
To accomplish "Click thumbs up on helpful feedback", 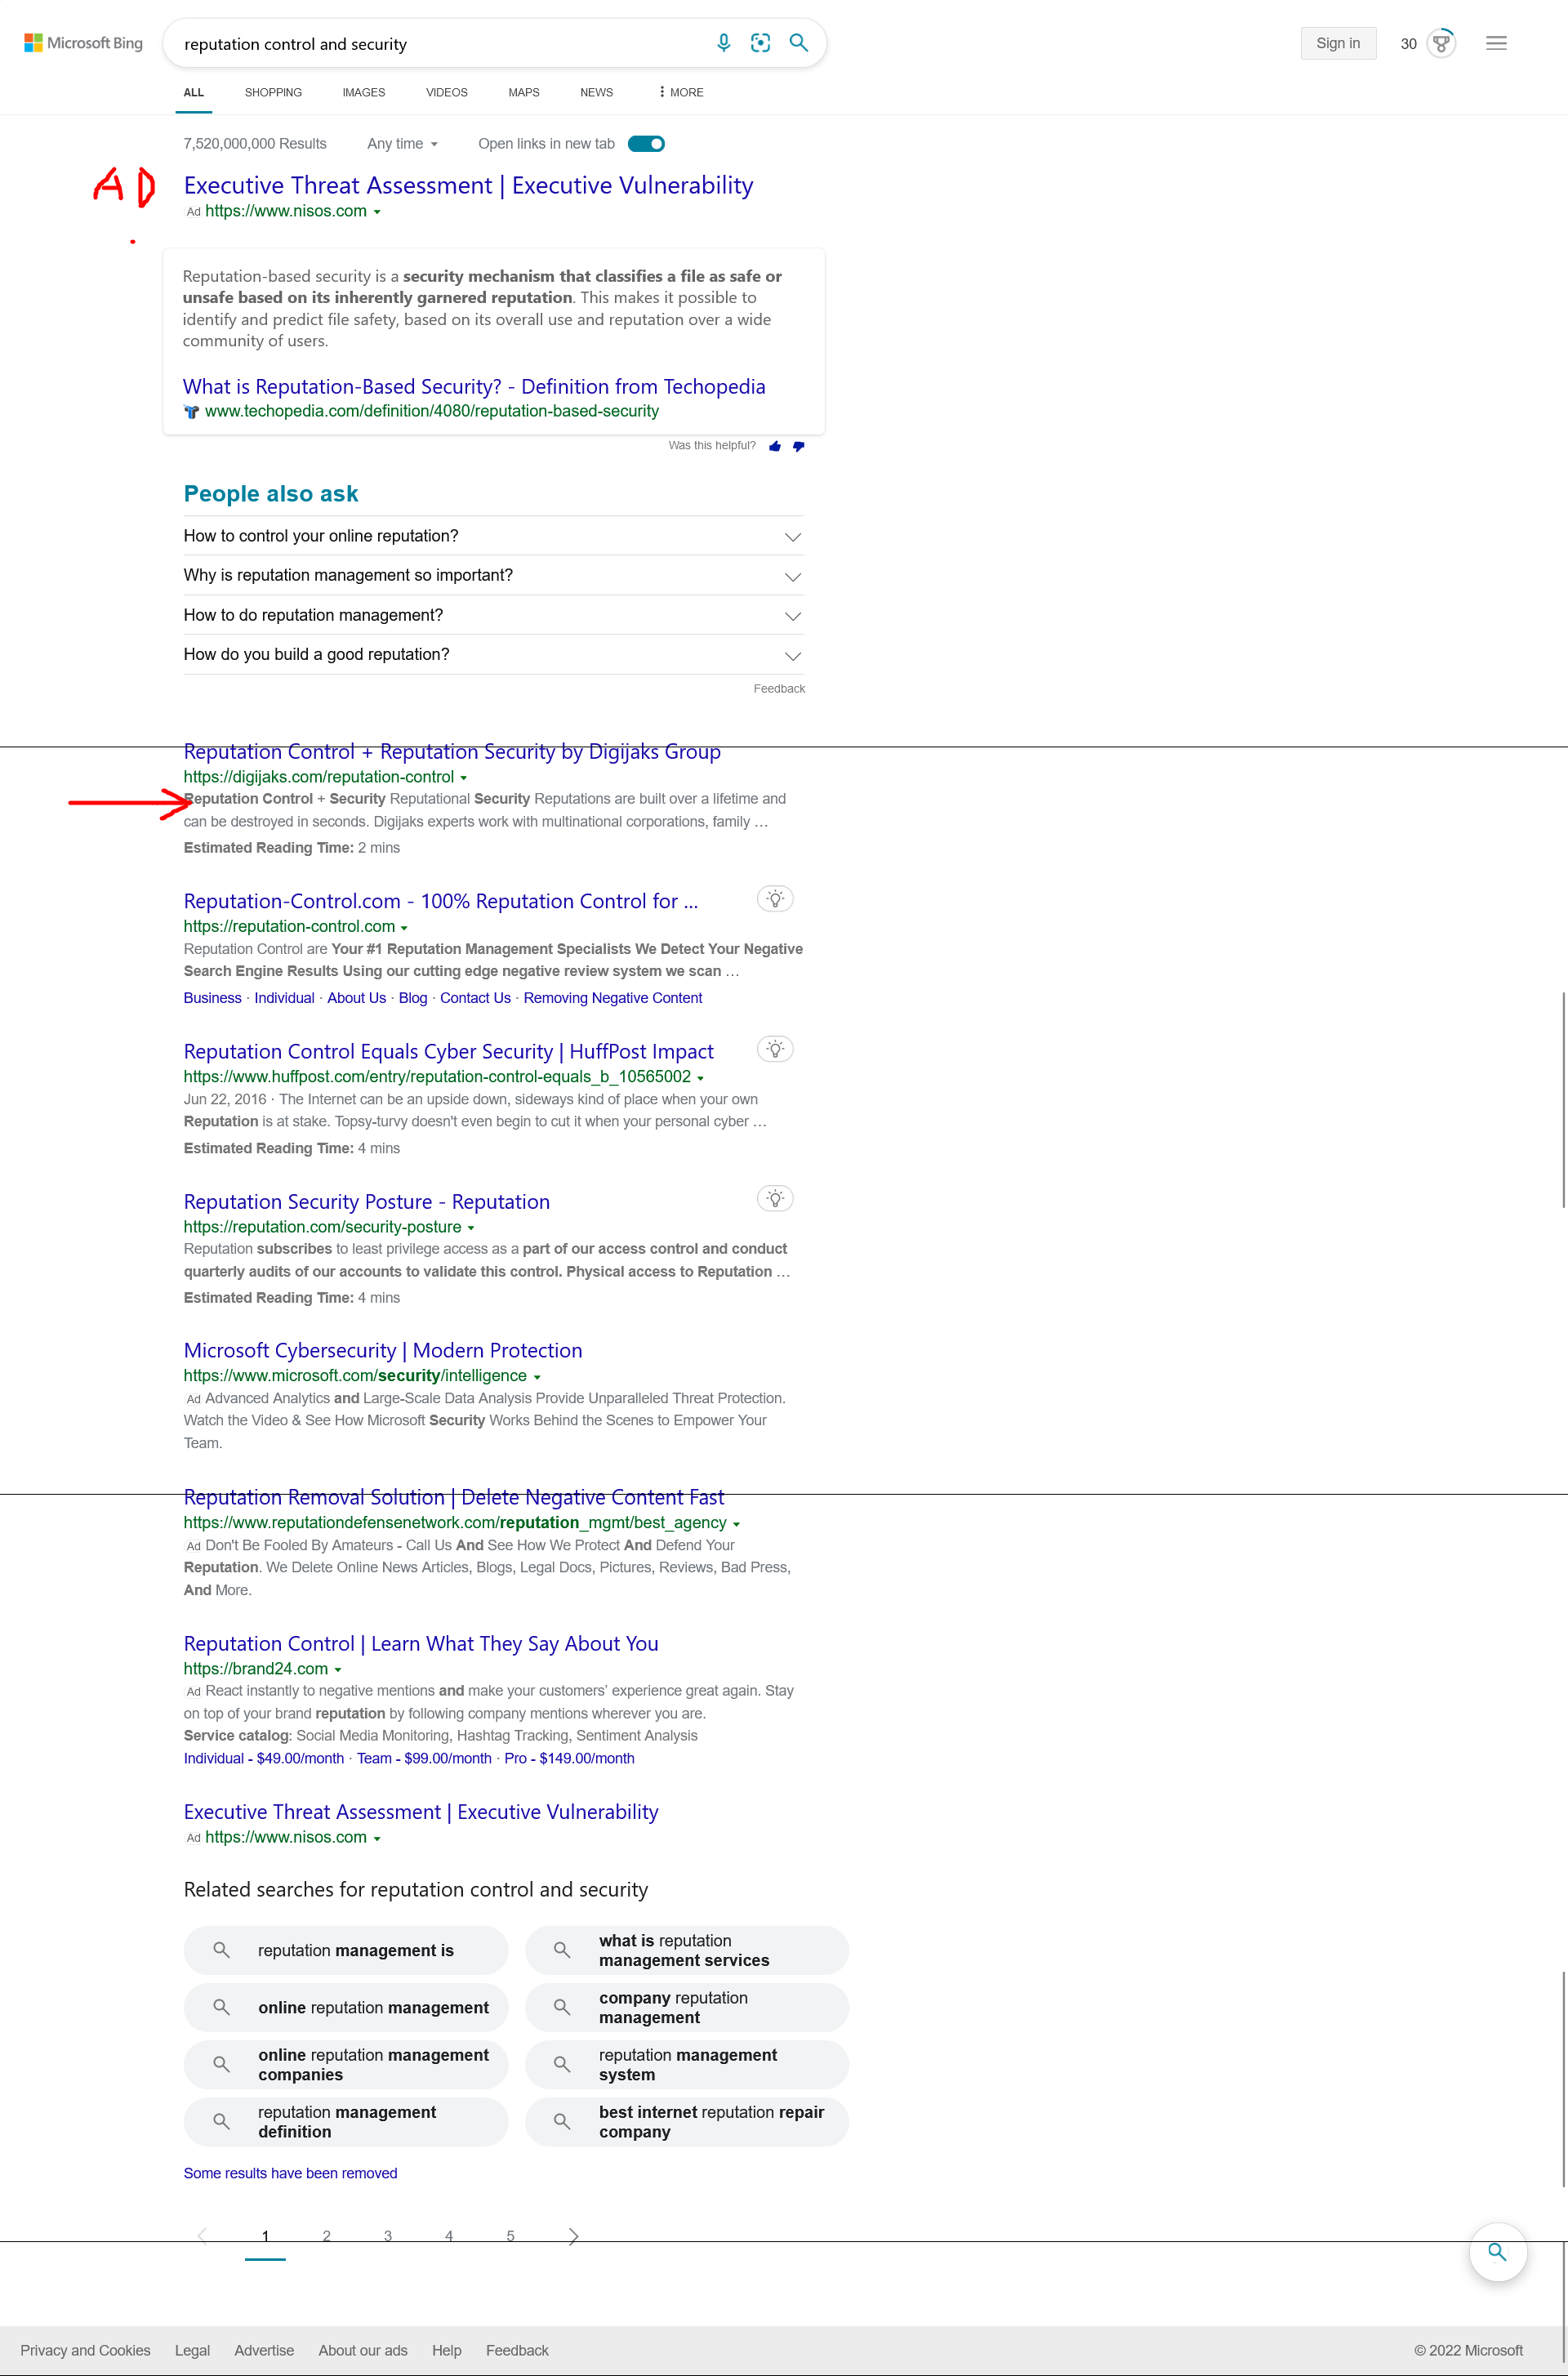I will 775,447.
